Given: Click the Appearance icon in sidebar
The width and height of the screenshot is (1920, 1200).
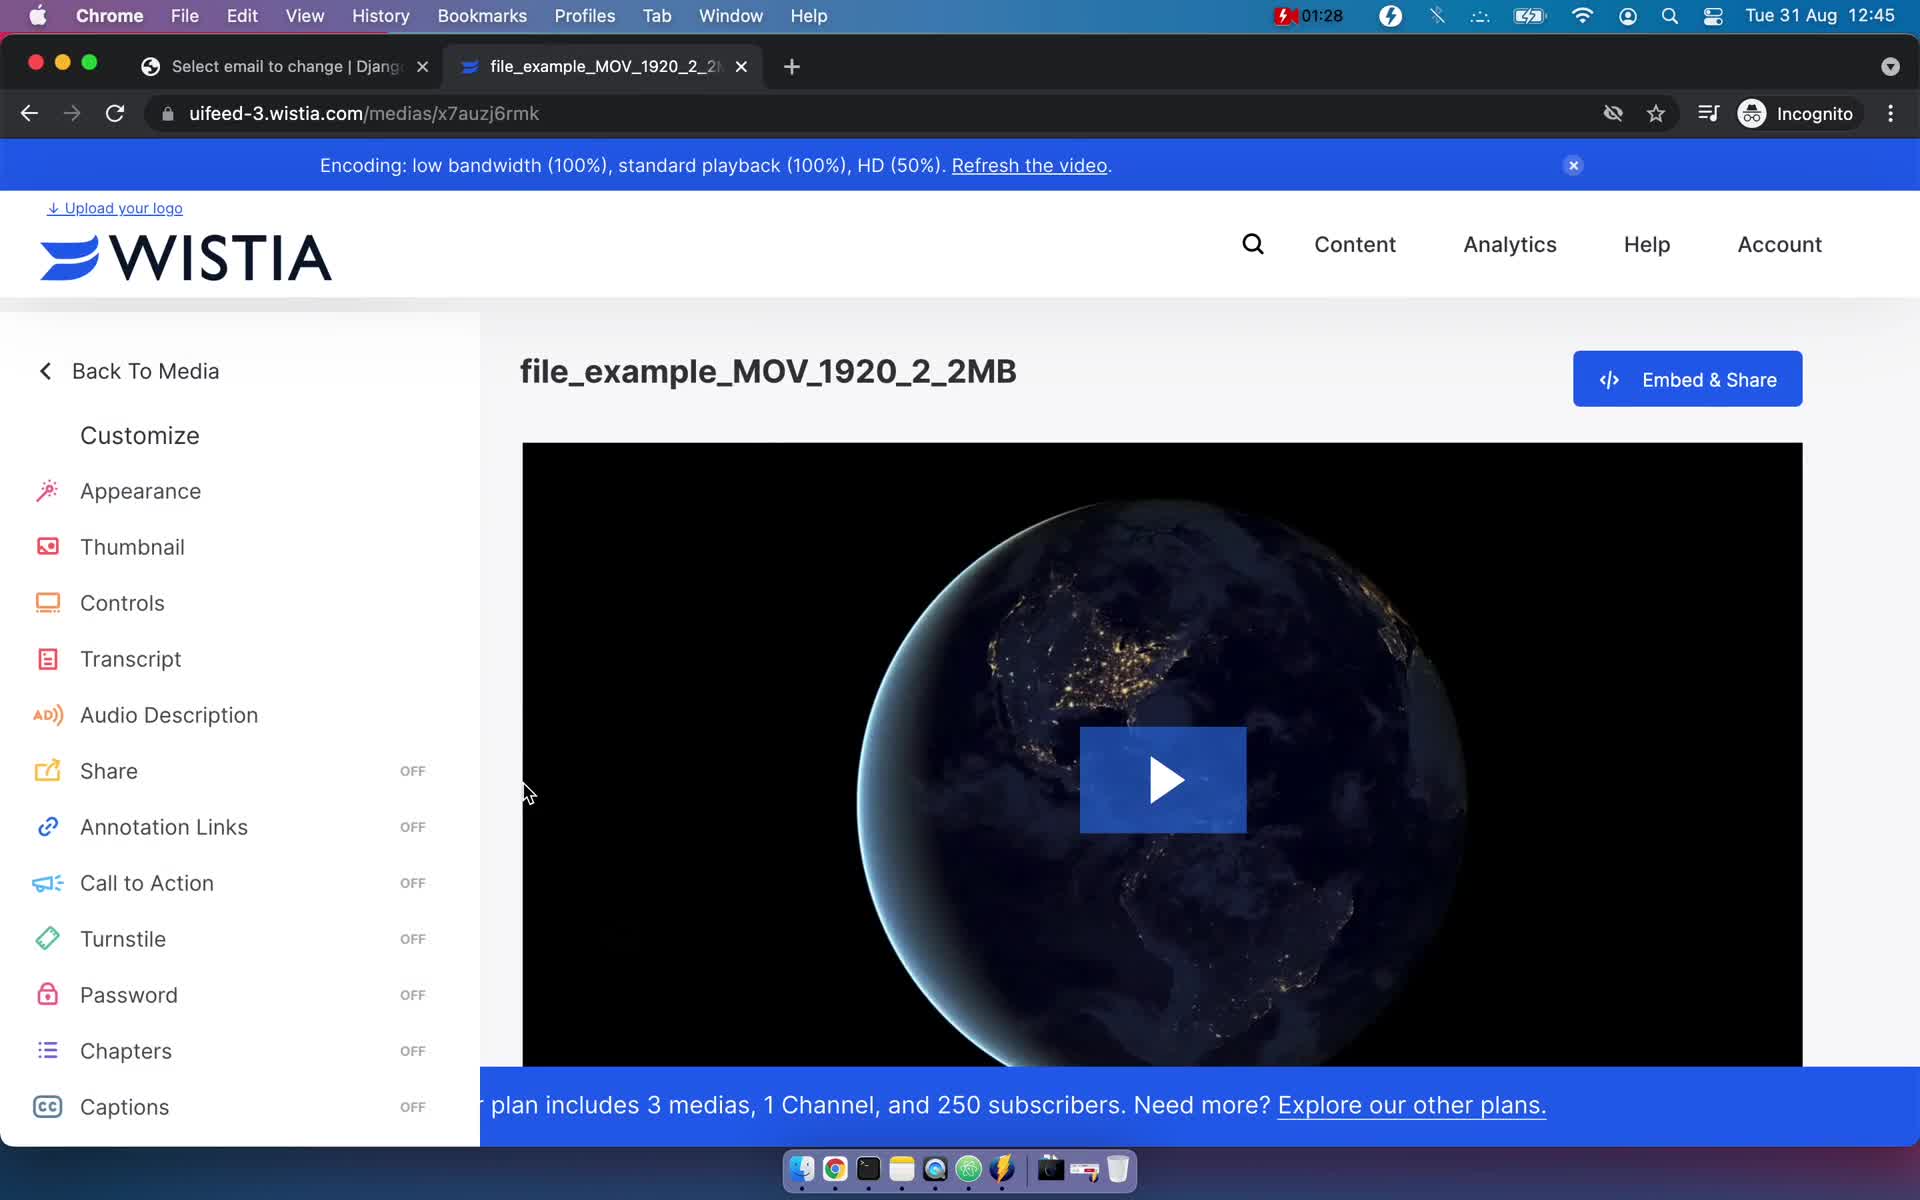Looking at the screenshot, I should click(x=47, y=491).
